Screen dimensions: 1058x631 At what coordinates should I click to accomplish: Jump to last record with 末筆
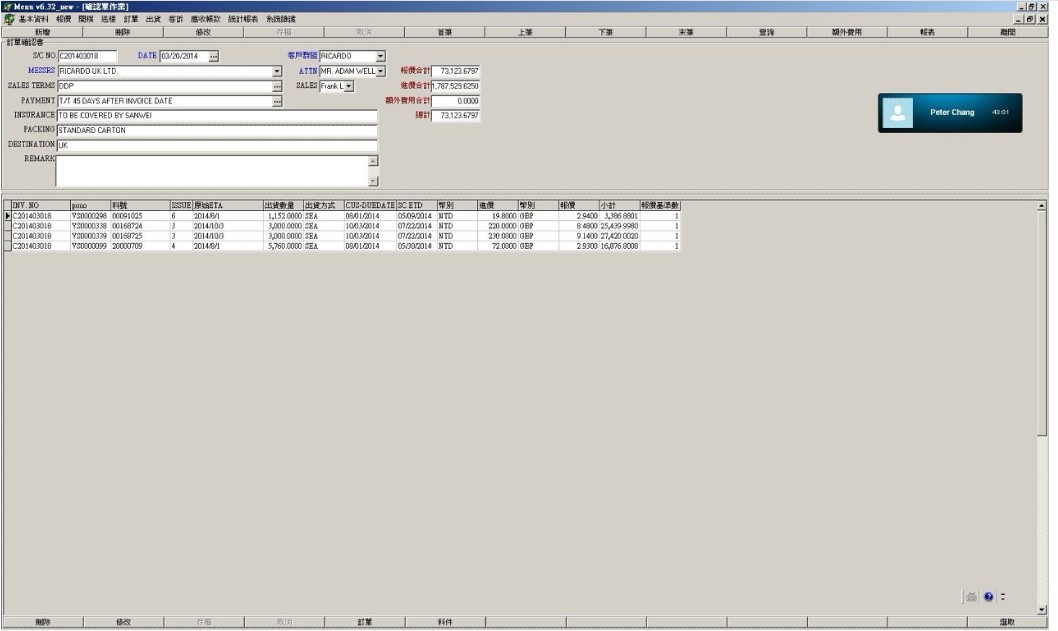point(686,32)
